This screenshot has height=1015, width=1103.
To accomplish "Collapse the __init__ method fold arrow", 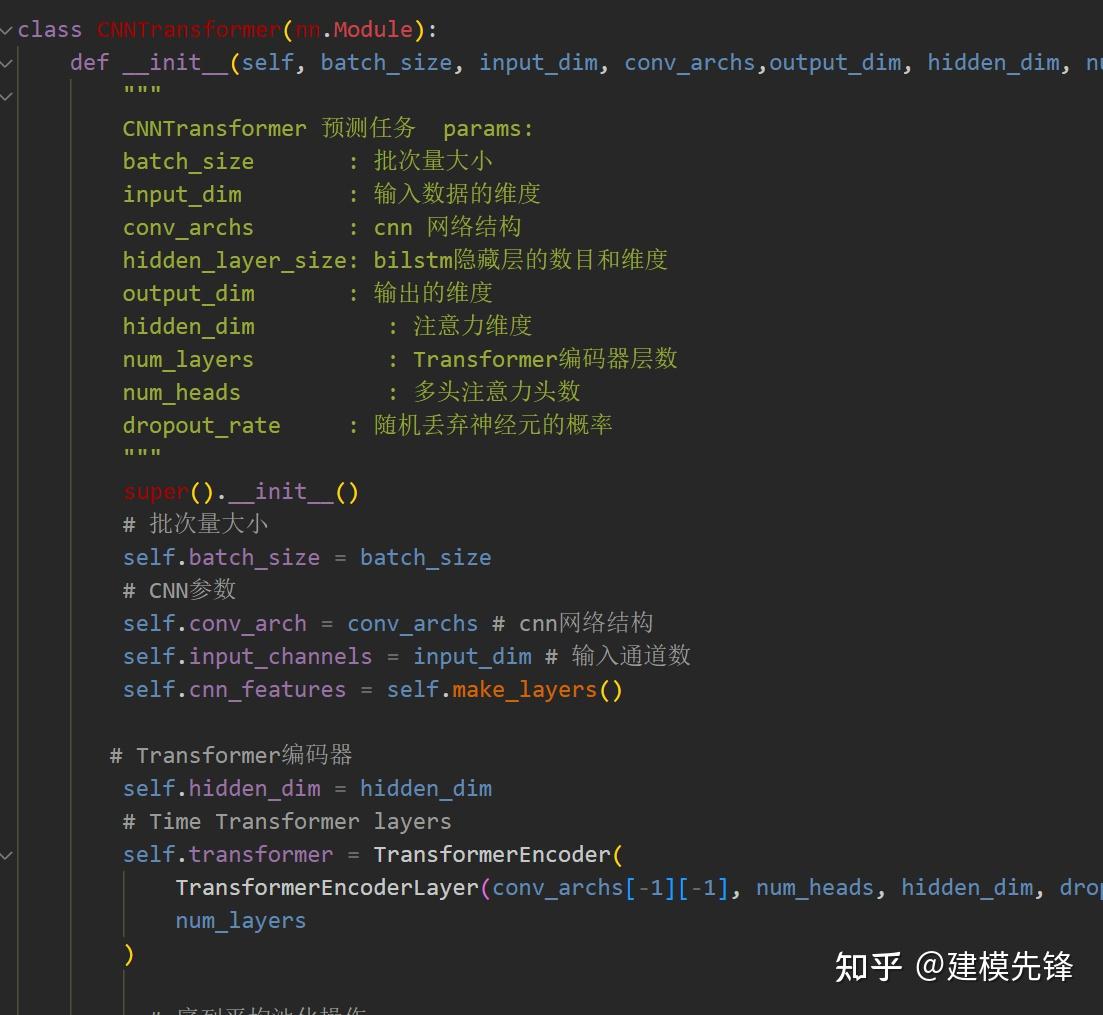I will 7,62.
